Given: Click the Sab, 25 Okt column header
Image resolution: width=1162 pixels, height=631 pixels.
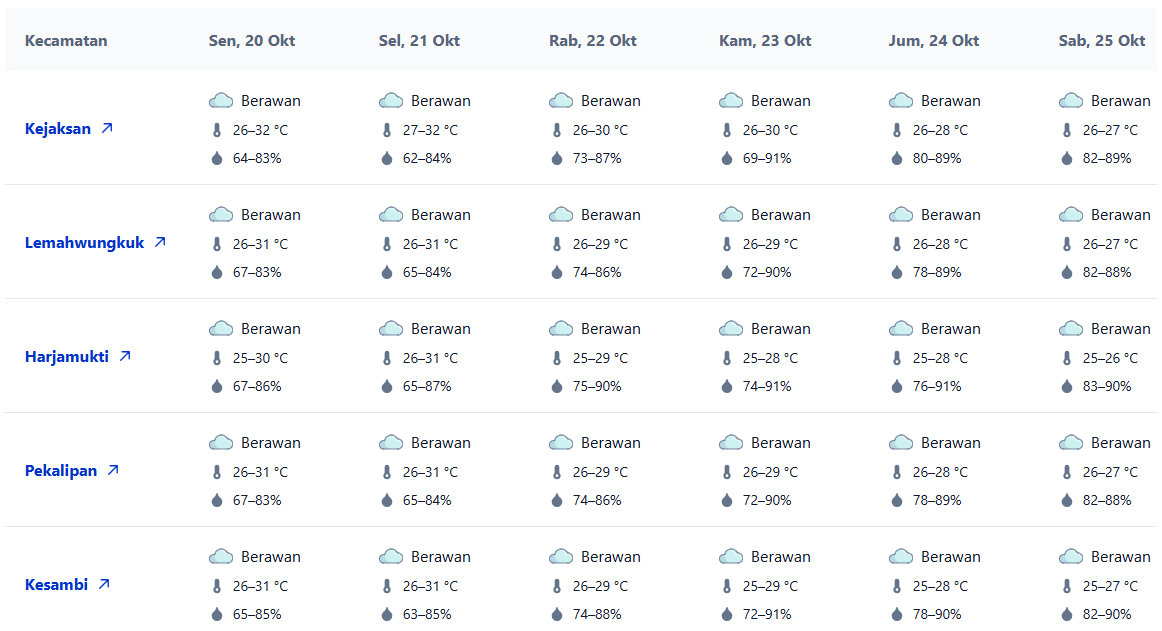Looking at the screenshot, I should (x=1102, y=41).
